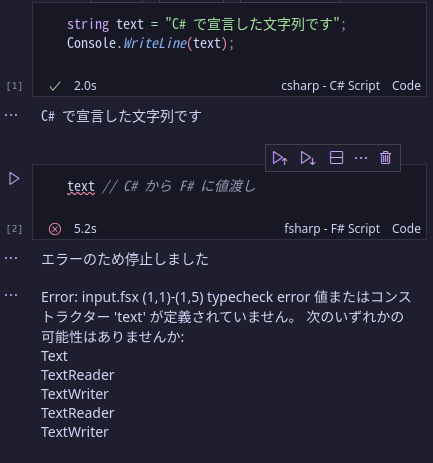Open output menu beside Error: input.fsx message
This screenshot has height=463, width=433.
(11, 295)
